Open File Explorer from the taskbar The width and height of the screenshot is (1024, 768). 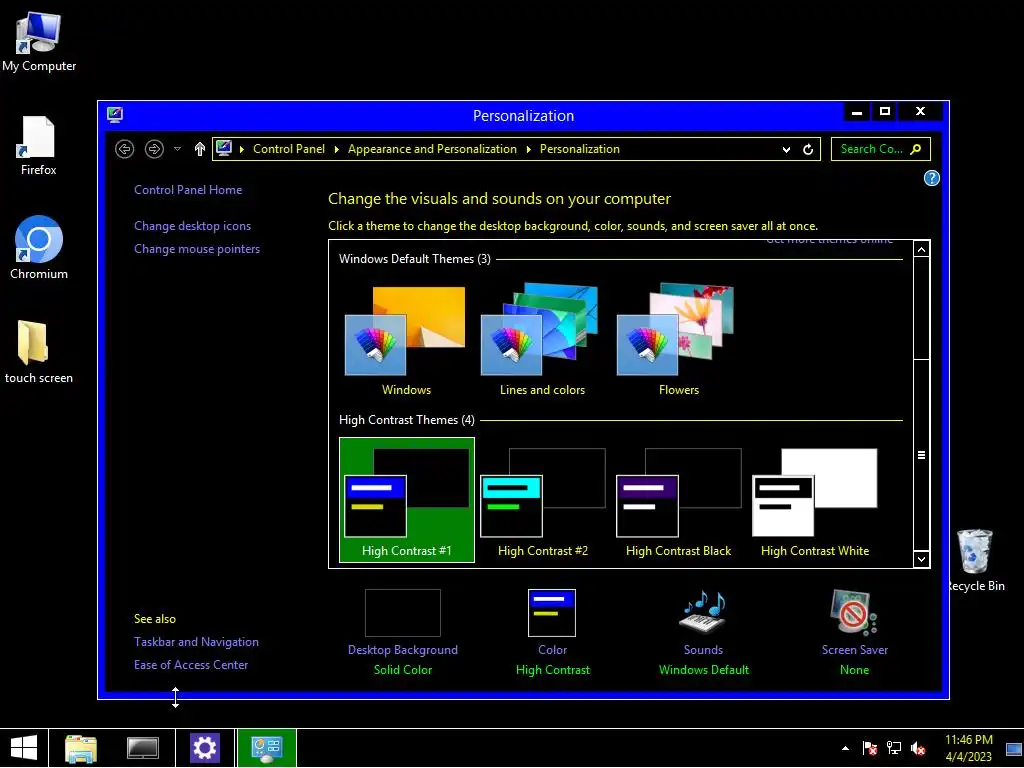81,748
